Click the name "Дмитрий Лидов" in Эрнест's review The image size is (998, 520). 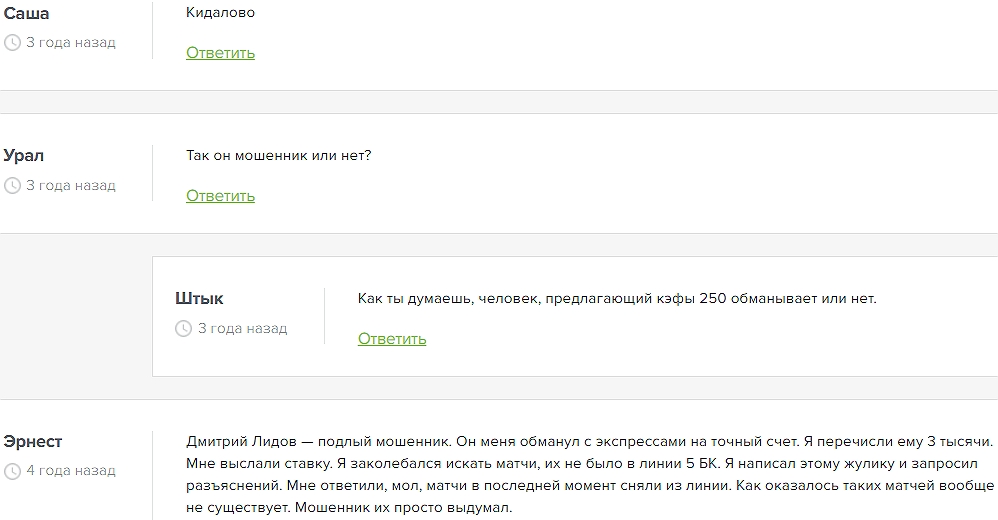click(x=240, y=441)
